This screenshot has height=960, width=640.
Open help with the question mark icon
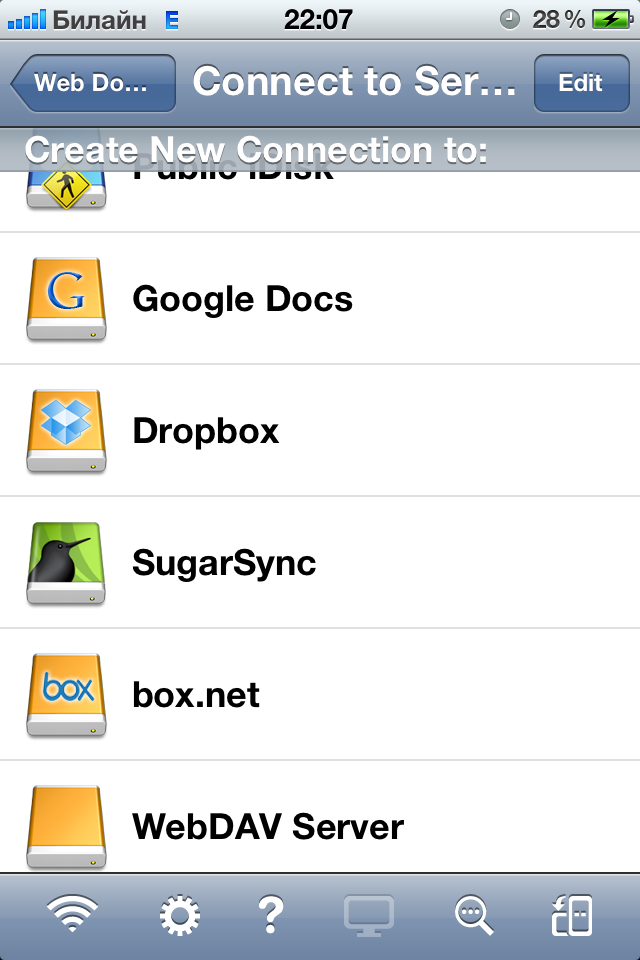(271, 915)
